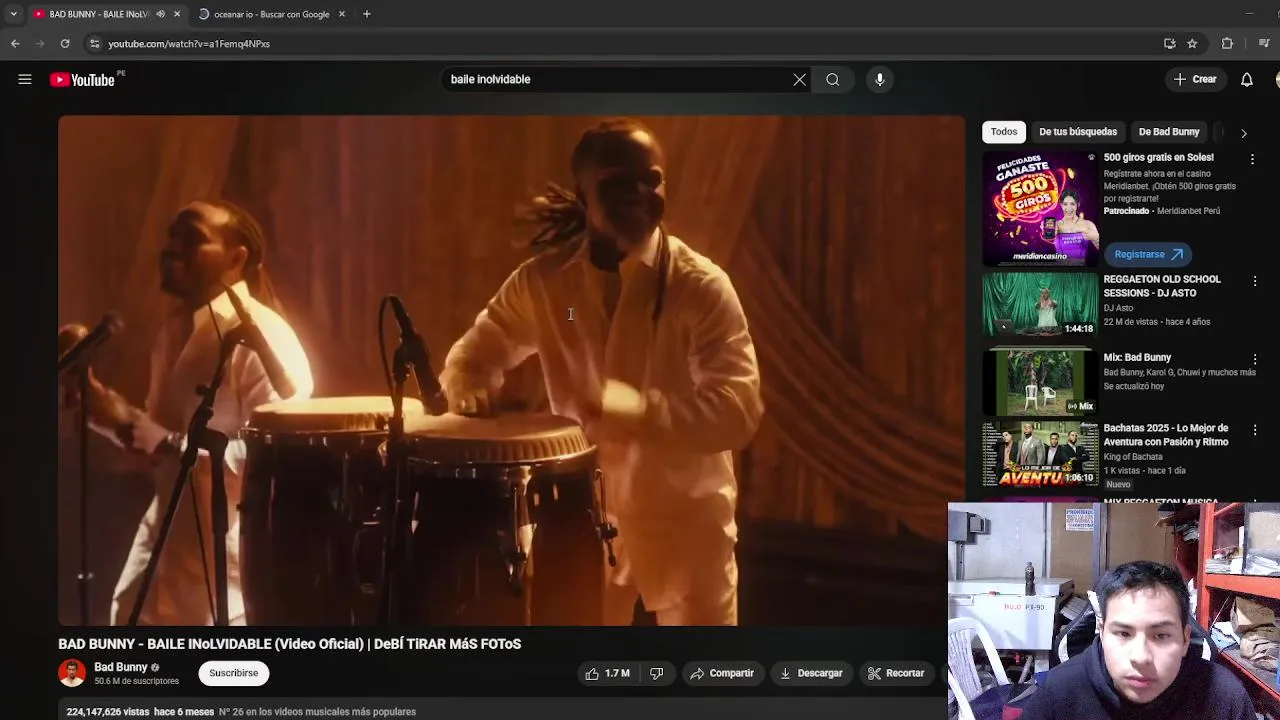Click the video title BAD BUNNY - BAILE INoLVIDABLE
The image size is (1280, 720).
(x=290, y=644)
